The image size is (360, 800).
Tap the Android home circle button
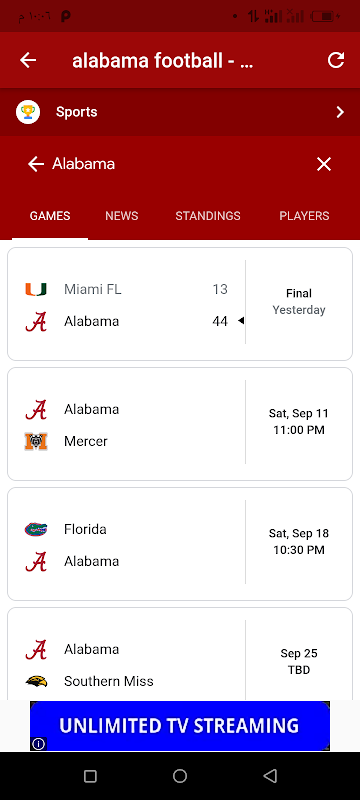pyautogui.click(x=180, y=776)
